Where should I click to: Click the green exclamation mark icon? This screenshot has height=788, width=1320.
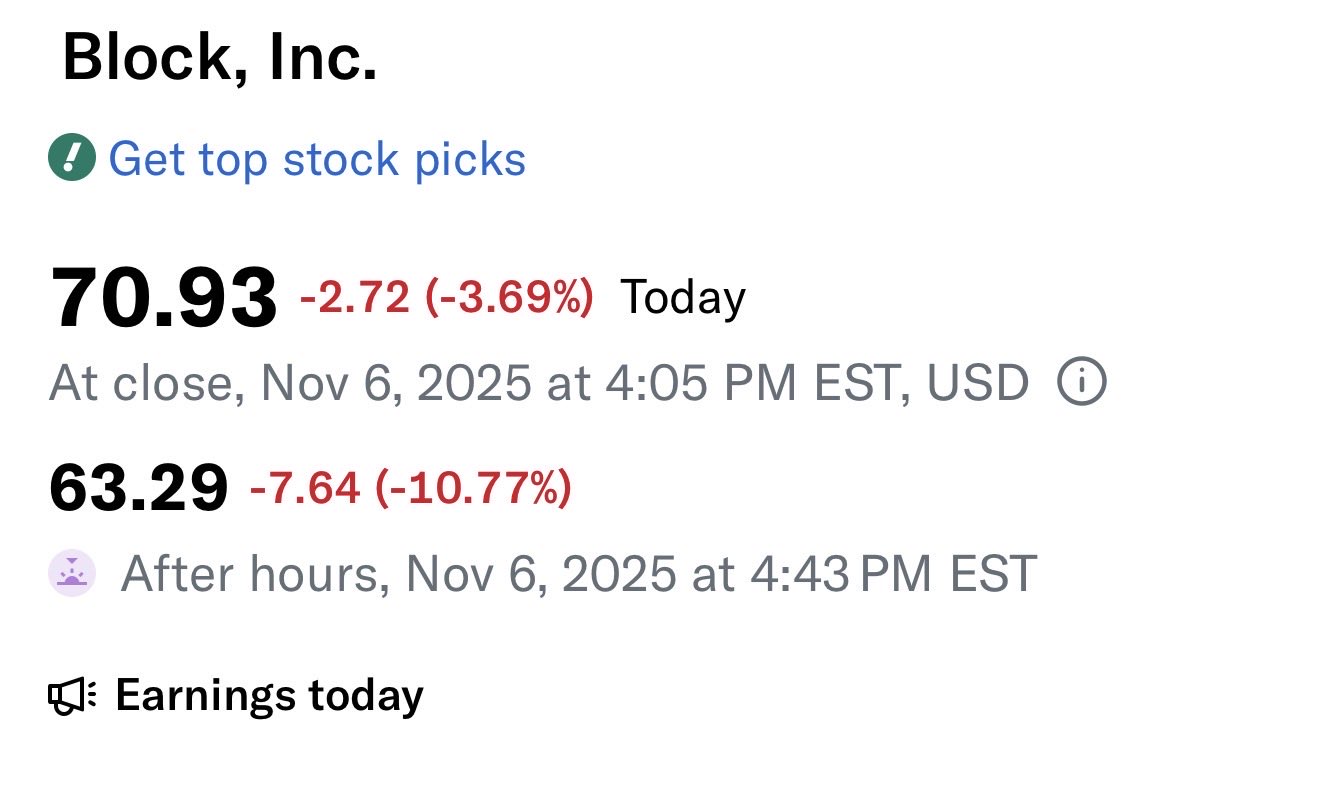[x=72, y=159]
